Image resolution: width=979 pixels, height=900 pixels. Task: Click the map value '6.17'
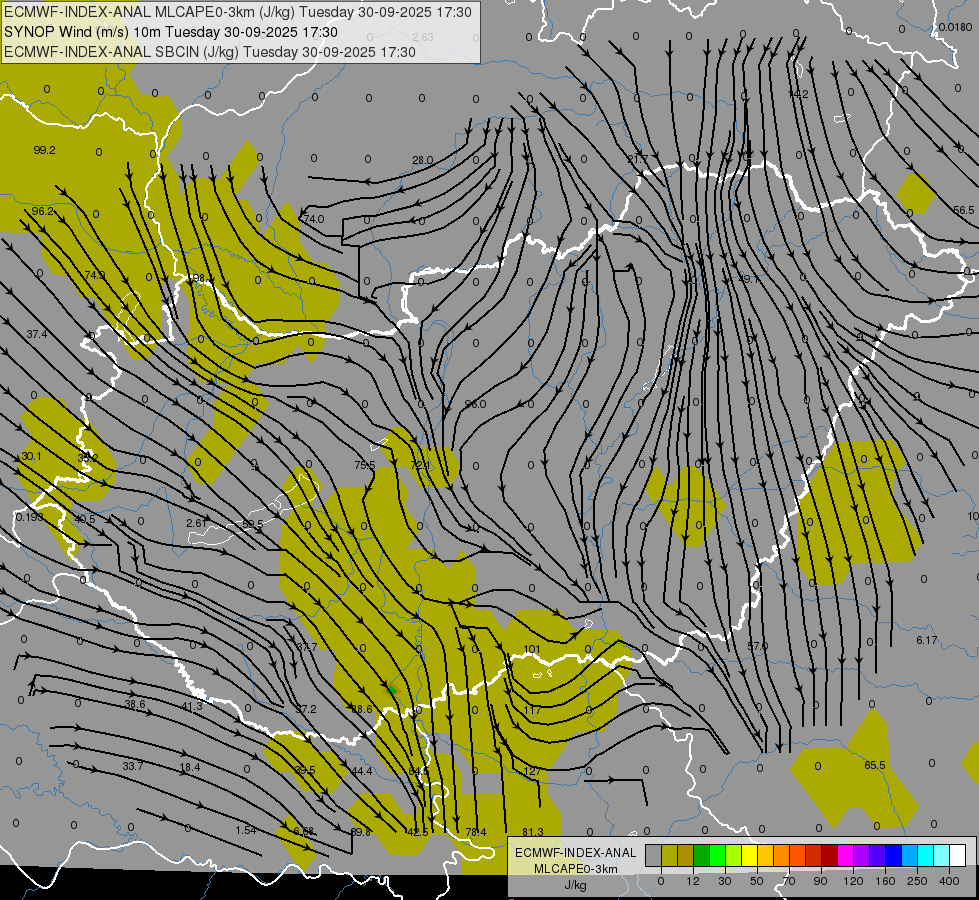coord(927,640)
